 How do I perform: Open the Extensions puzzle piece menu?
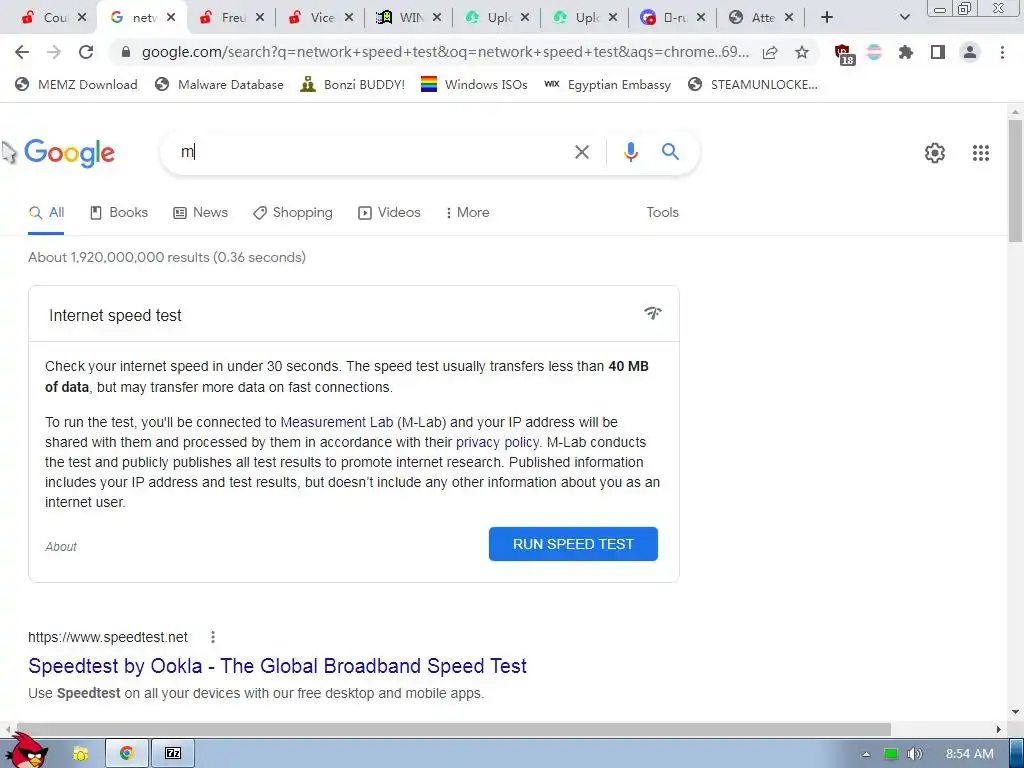click(x=906, y=52)
